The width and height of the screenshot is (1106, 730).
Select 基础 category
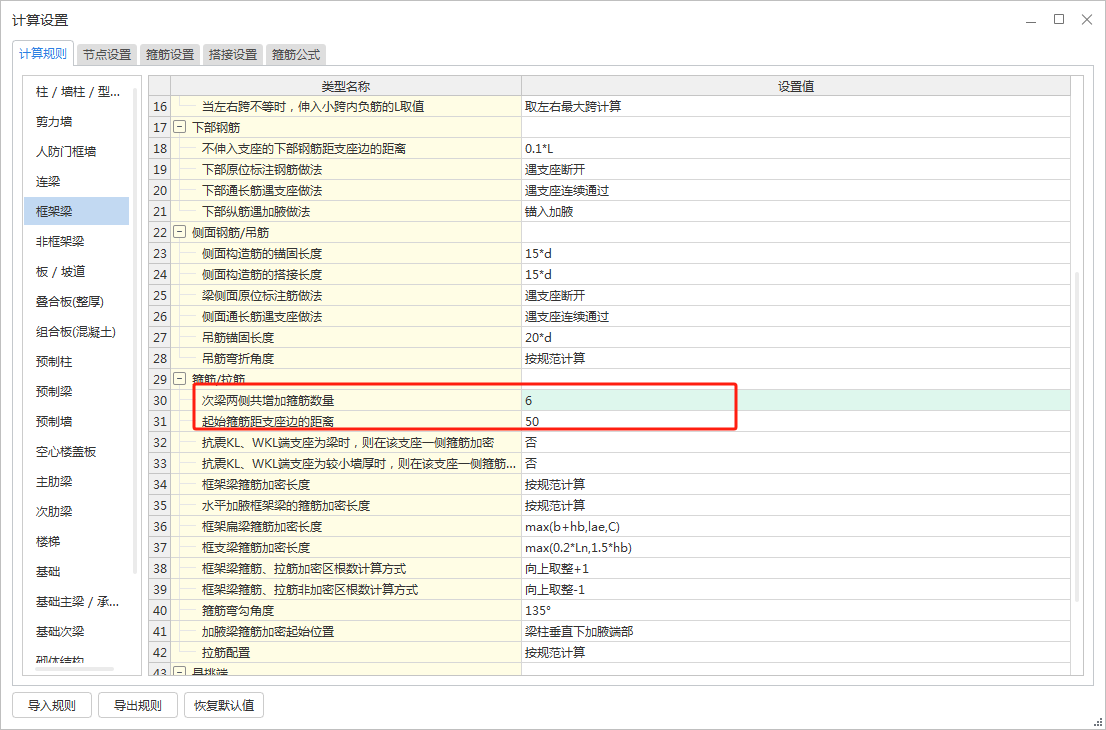pos(76,571)
